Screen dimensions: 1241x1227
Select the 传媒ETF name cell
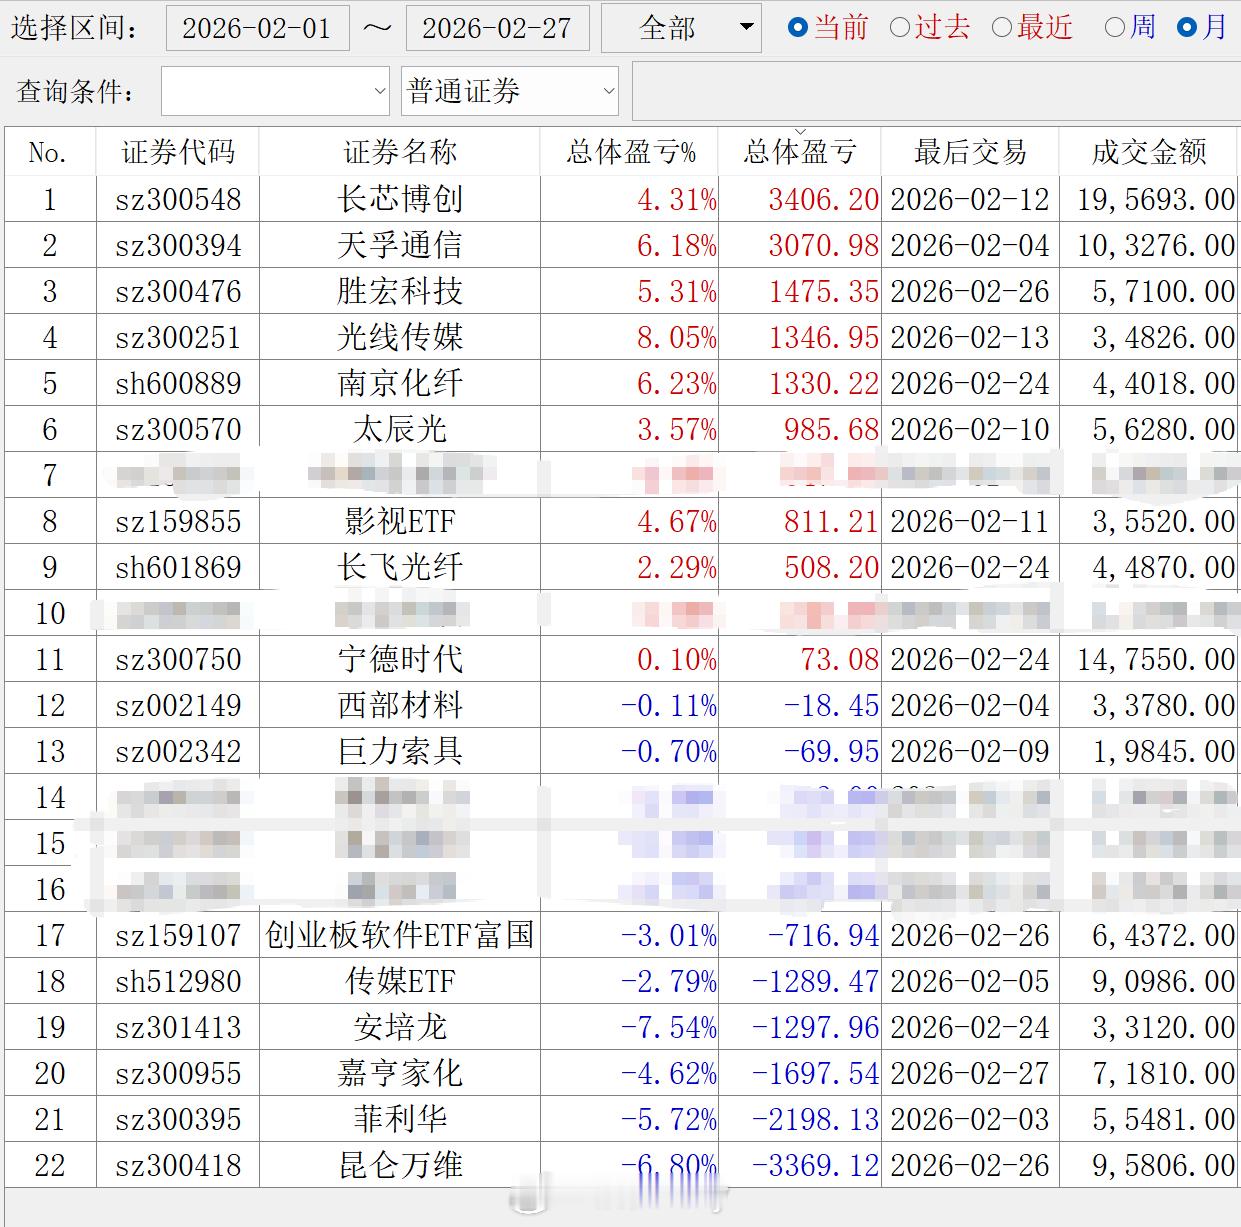[400, 981]
